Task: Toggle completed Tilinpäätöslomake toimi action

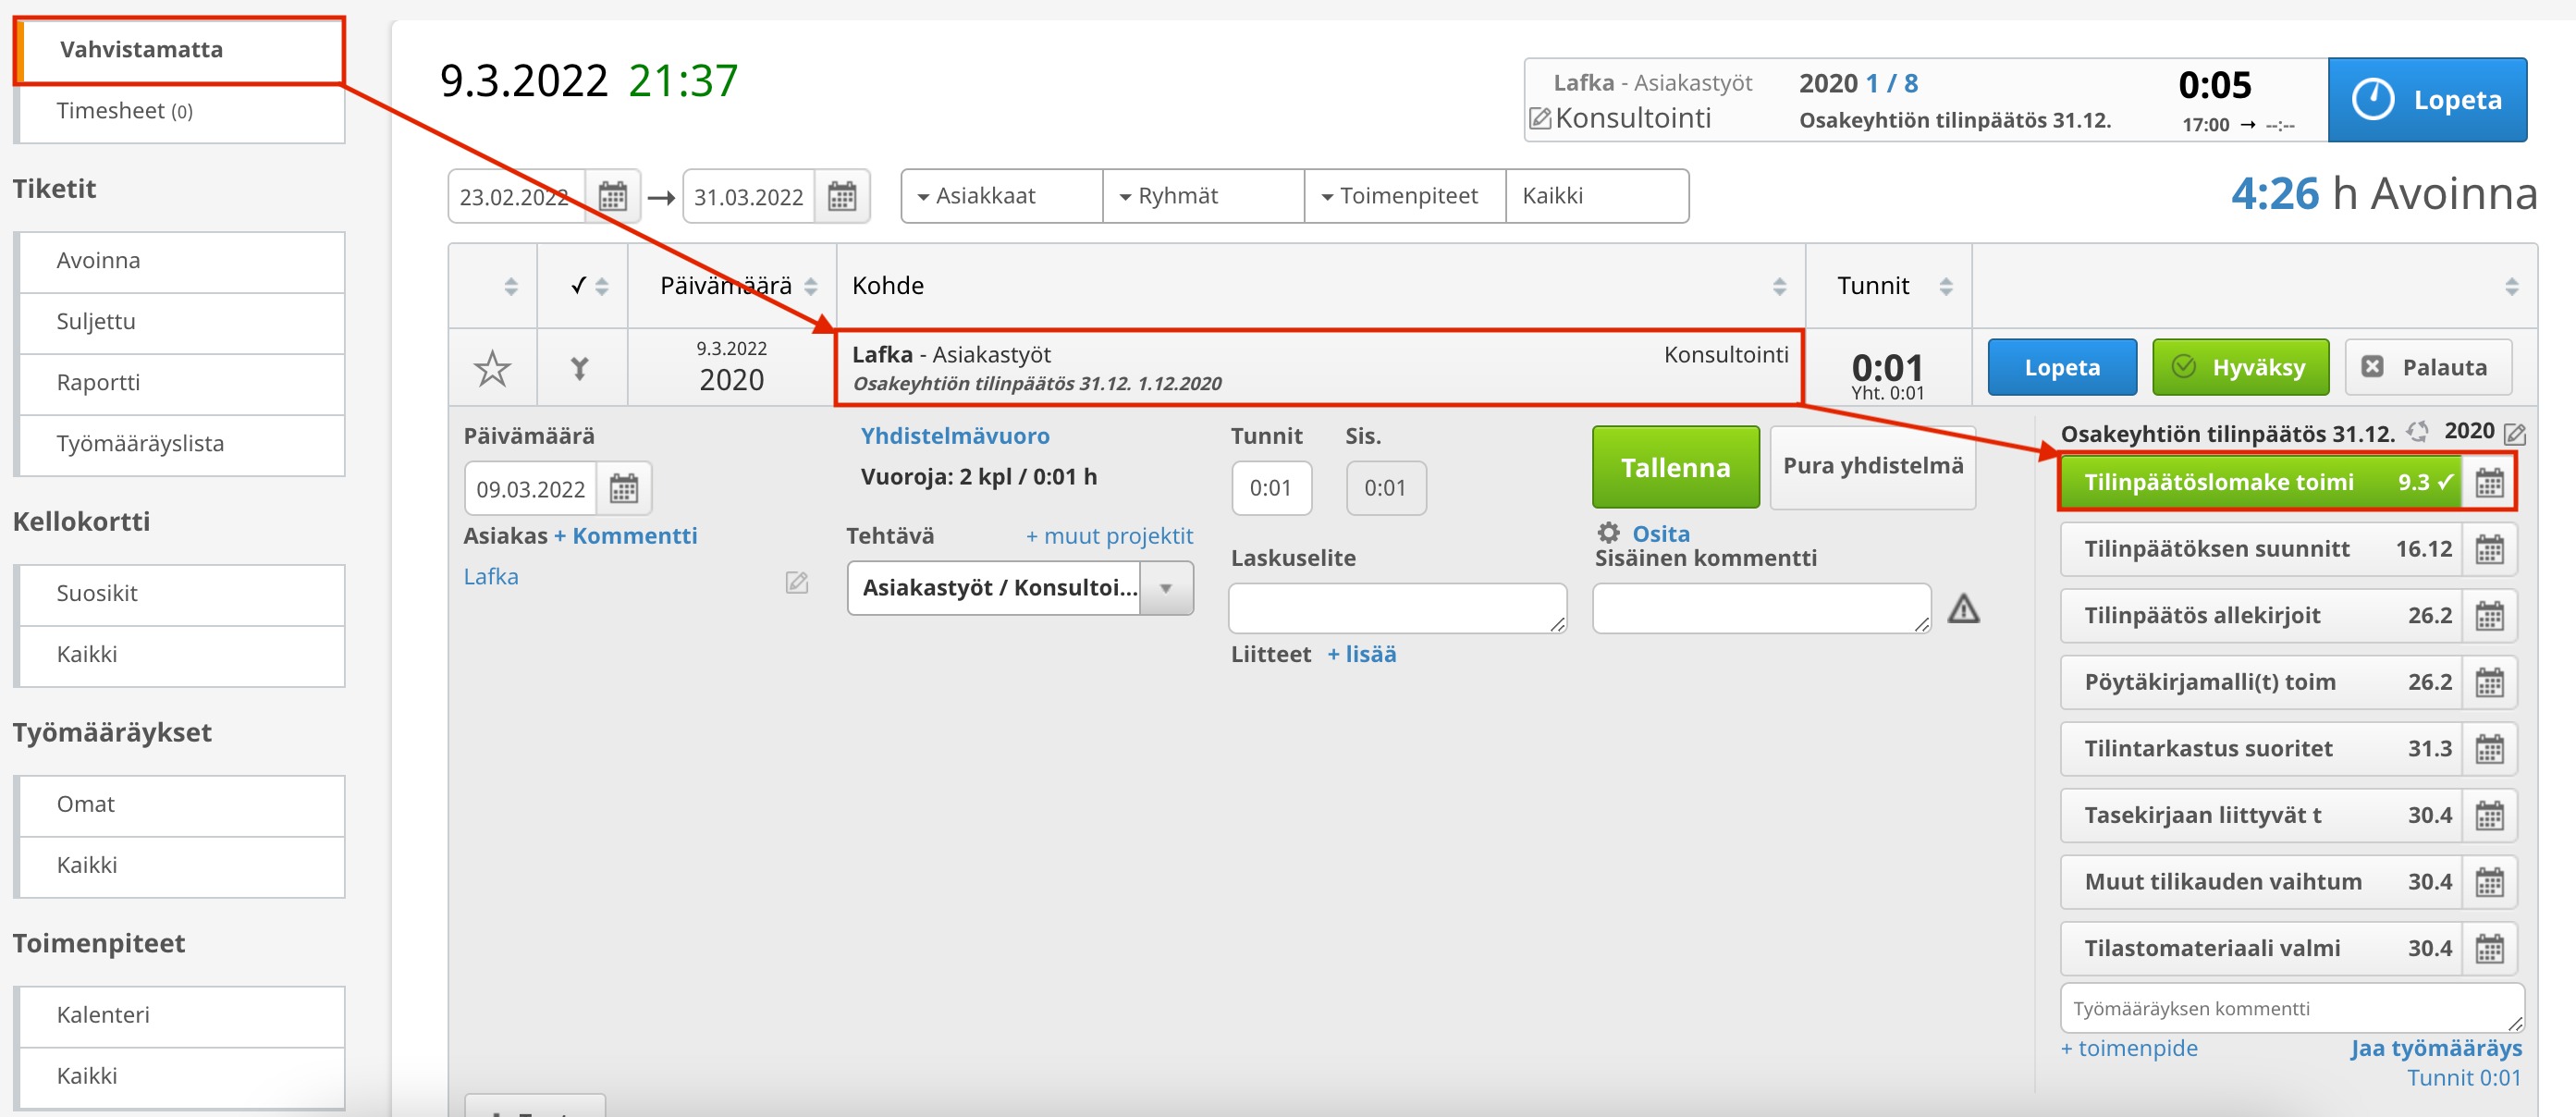Action: pos(2258,482)
